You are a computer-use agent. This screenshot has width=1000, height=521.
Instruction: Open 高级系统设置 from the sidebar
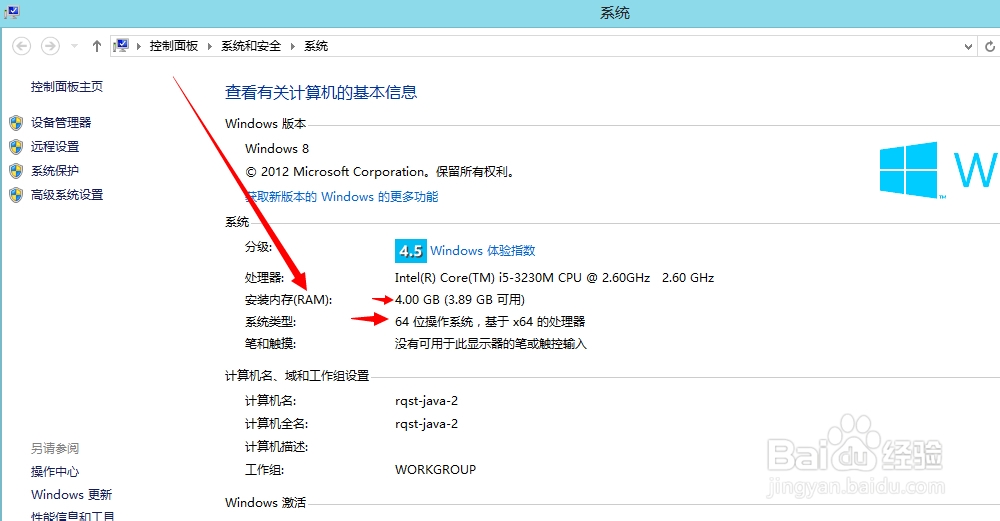click(x=67, y=195)
